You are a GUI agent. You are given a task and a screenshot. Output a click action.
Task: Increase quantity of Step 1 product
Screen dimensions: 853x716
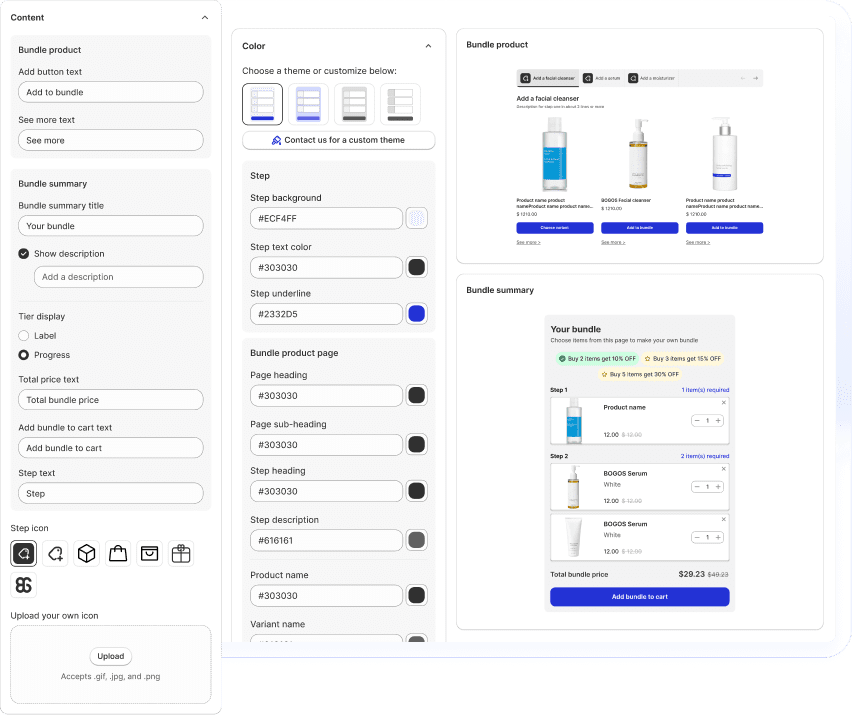[x=721, y=421]
